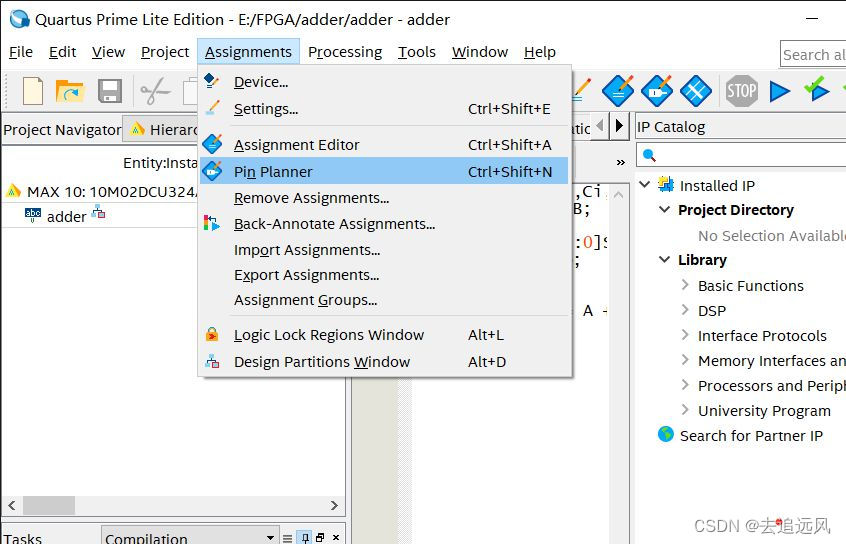Open the View menu

pyautogui.click(x=108, y=52)
